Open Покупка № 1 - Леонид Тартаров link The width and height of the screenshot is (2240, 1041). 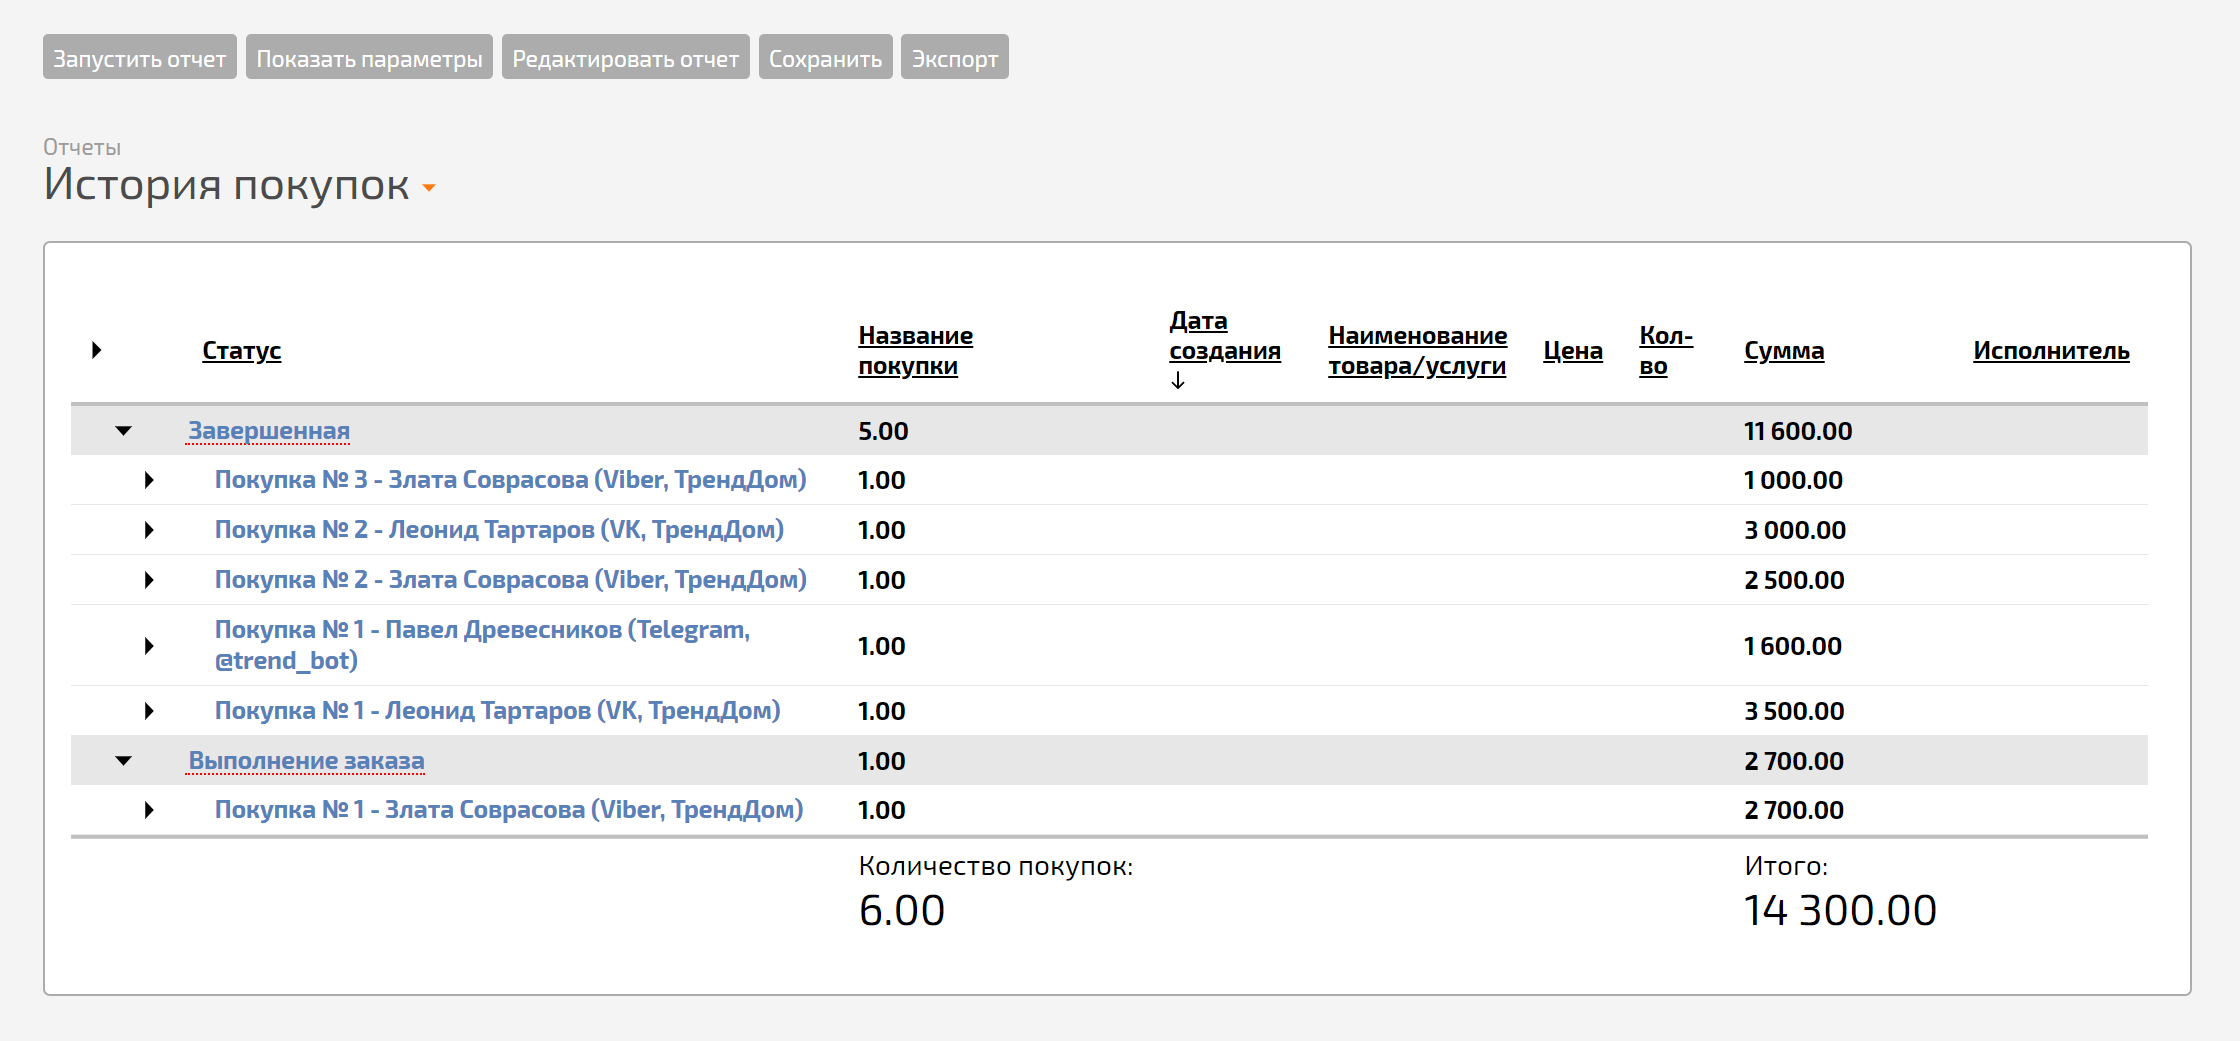[498, 711]
